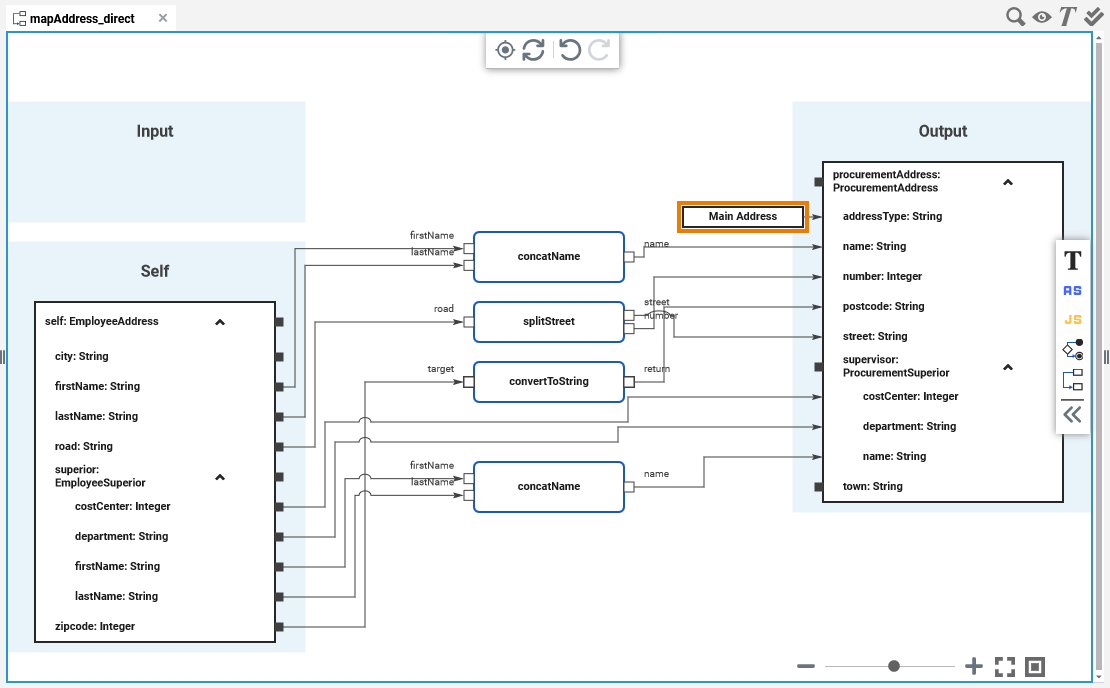Collapse the self: EmployeeAddress node

[x=220, y=322]
